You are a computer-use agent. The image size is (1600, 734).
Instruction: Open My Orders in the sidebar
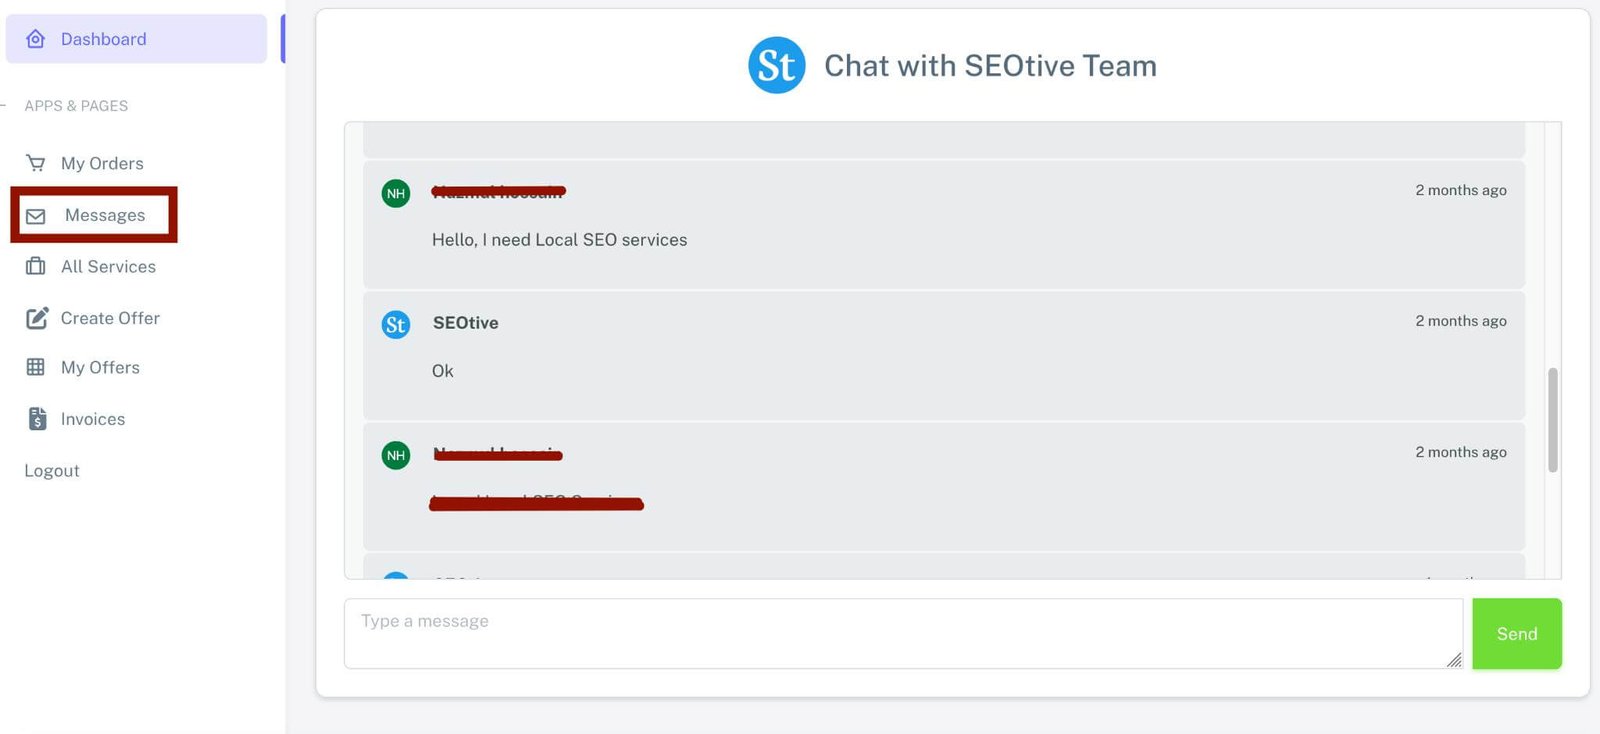point(102,163)
